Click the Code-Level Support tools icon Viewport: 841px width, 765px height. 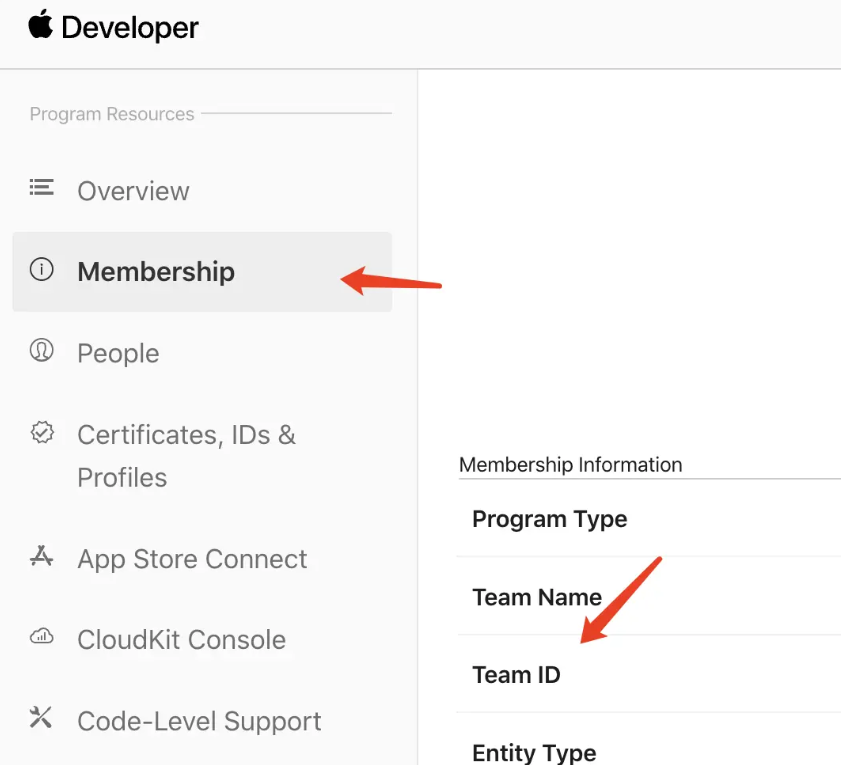41,717
